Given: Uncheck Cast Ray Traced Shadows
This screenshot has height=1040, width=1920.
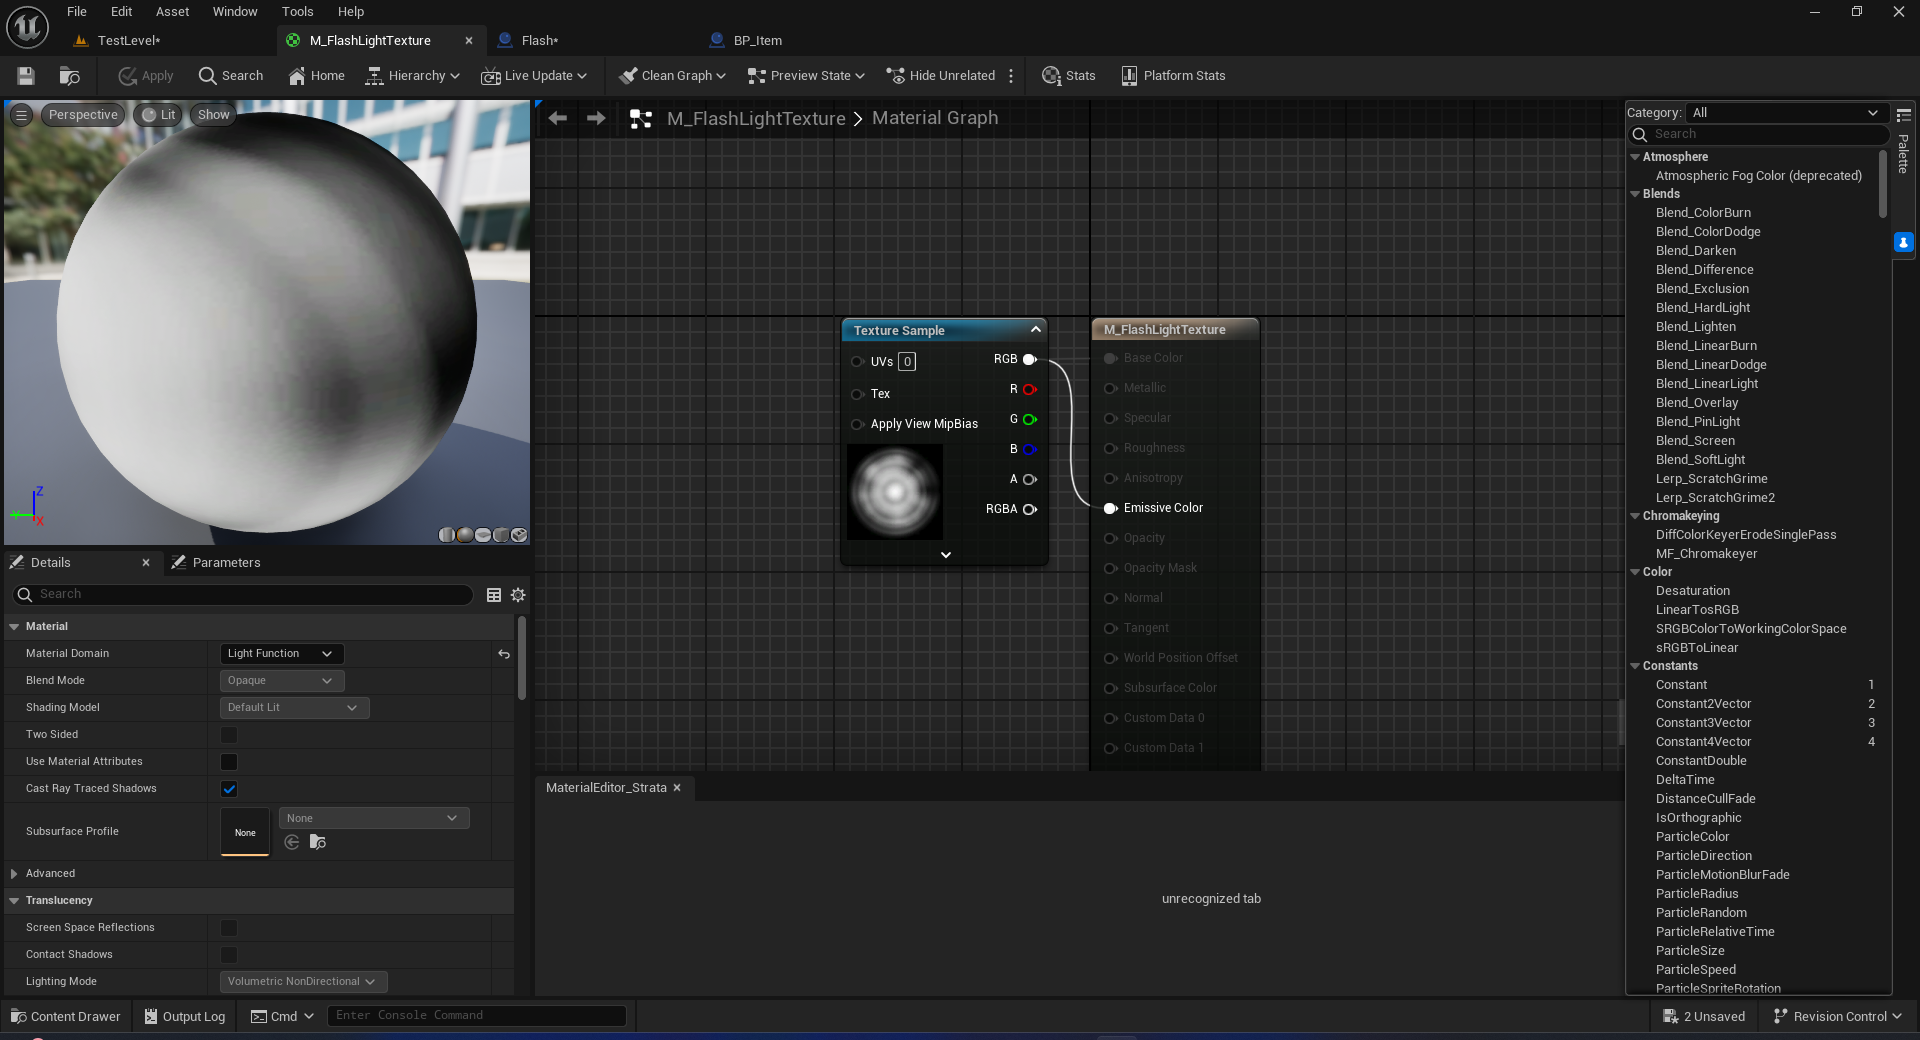Looking at the screenshot, I should [229, 789].
